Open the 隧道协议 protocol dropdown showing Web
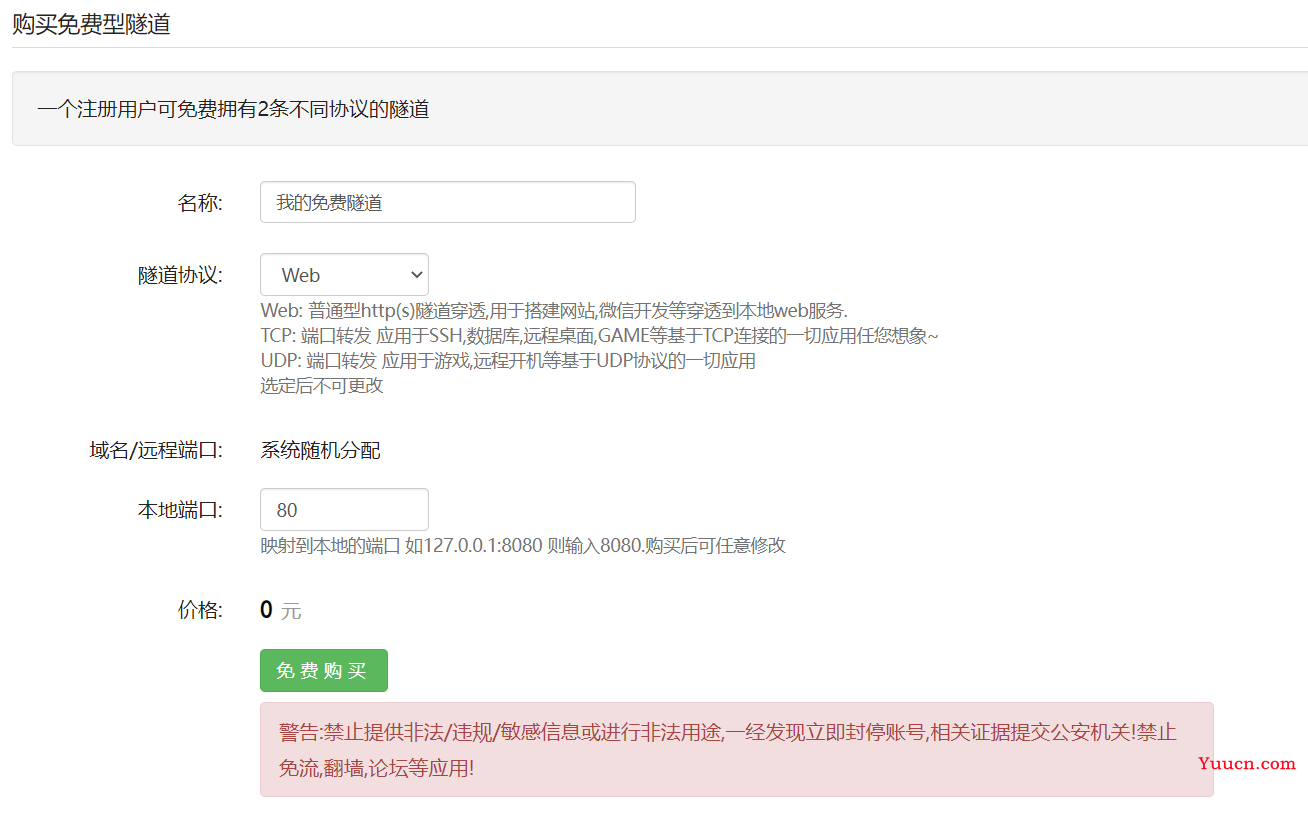1308x818 pixels. click(x=344, y=275)
